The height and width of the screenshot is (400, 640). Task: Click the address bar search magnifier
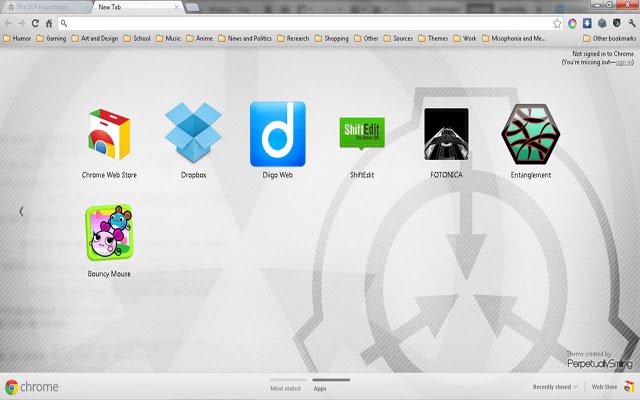point(64,23)
